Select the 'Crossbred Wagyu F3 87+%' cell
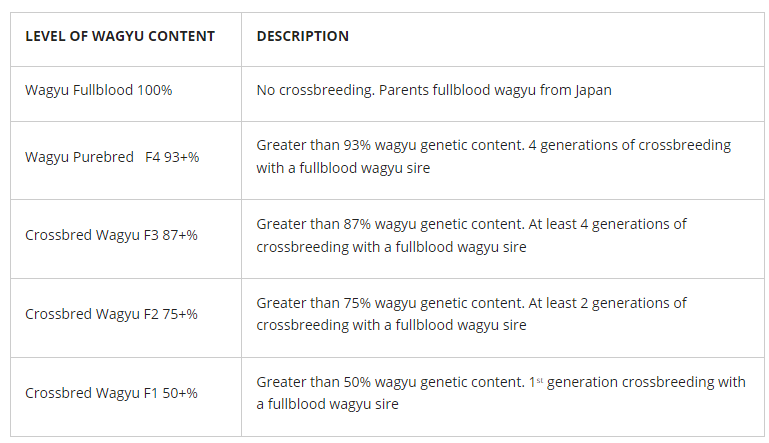 111,236
